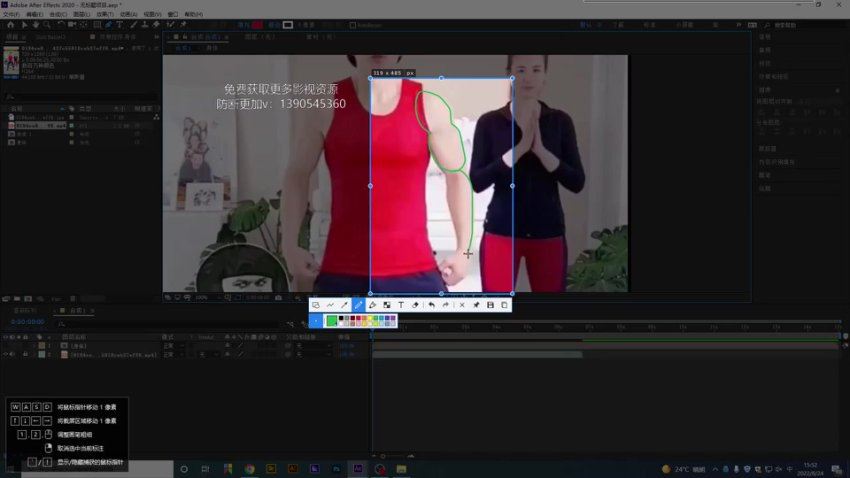Click the timeline playhead at the ruler start
850x478 pixels.
372,331
